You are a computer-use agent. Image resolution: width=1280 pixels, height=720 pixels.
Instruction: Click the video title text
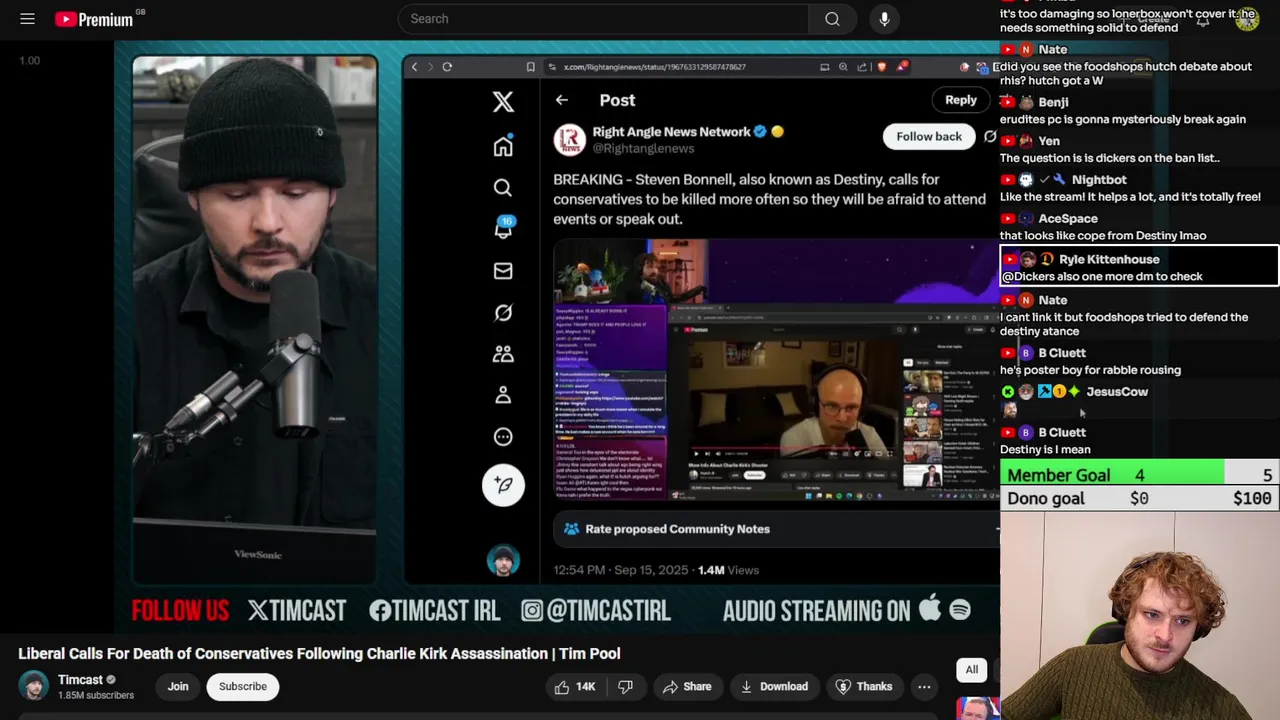[x=319, y=654]
